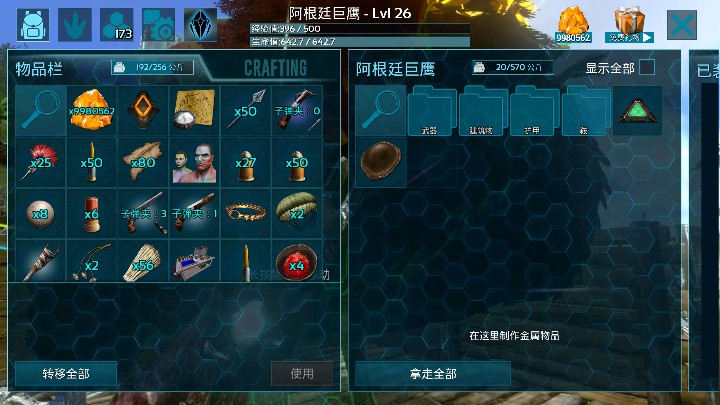Click the 转移全部 button
This screenshot has width=720, height=405.
tap(66, 374)
